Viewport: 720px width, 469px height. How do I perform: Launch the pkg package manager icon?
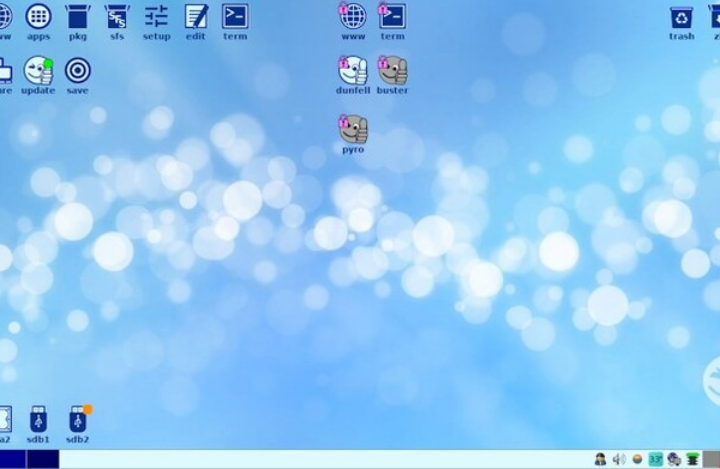click(77, 17)
